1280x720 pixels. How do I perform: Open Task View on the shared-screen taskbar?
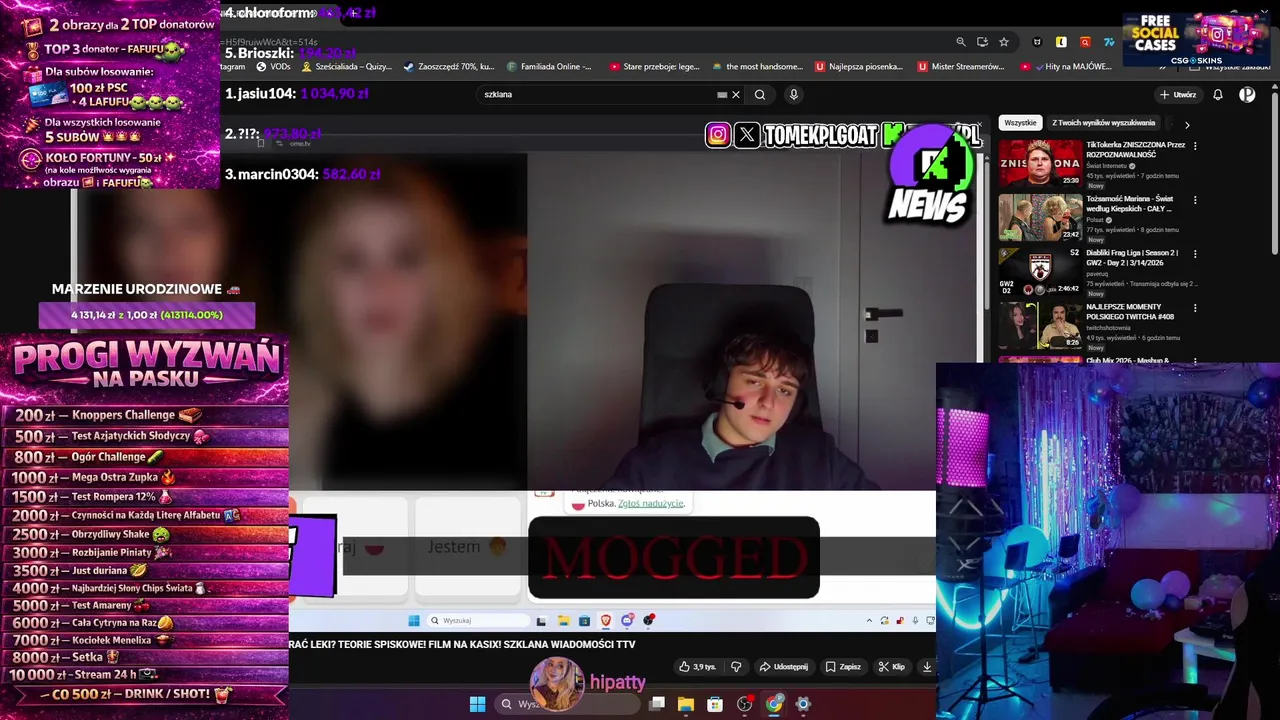pos(541,621)
